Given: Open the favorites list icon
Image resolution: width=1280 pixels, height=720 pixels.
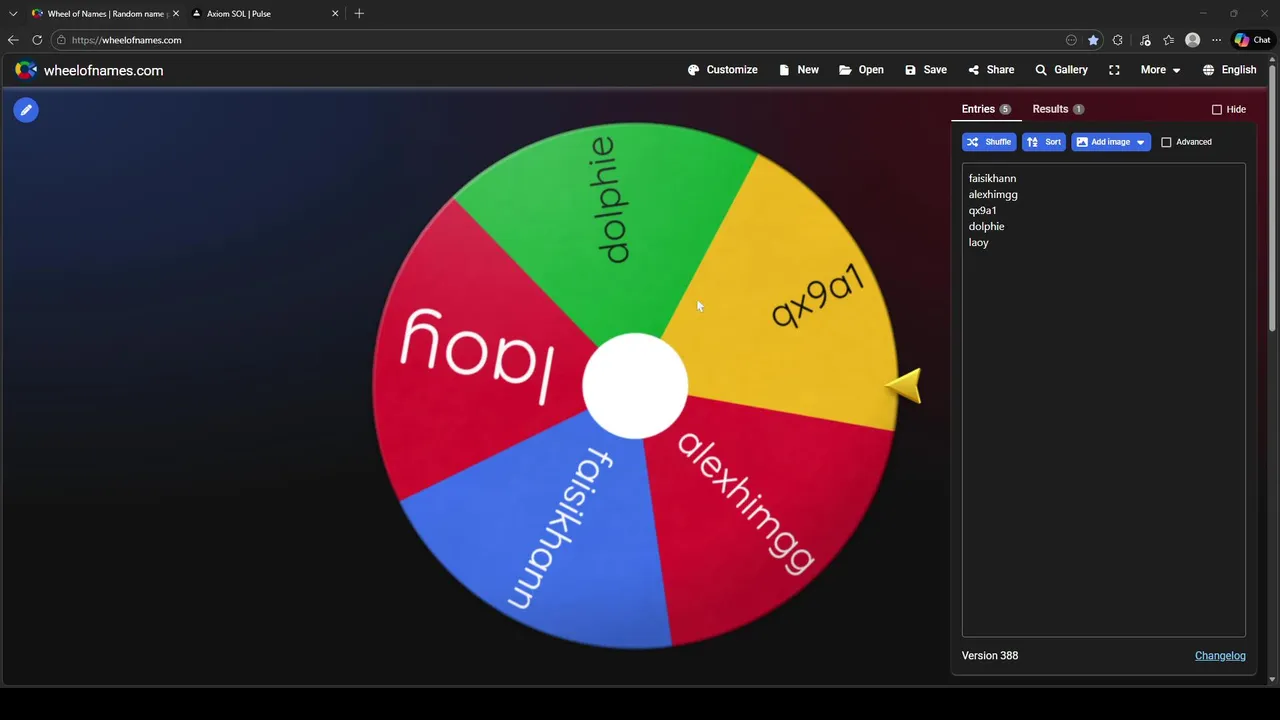Looking at the screenshot, I should click(1168, 40).
